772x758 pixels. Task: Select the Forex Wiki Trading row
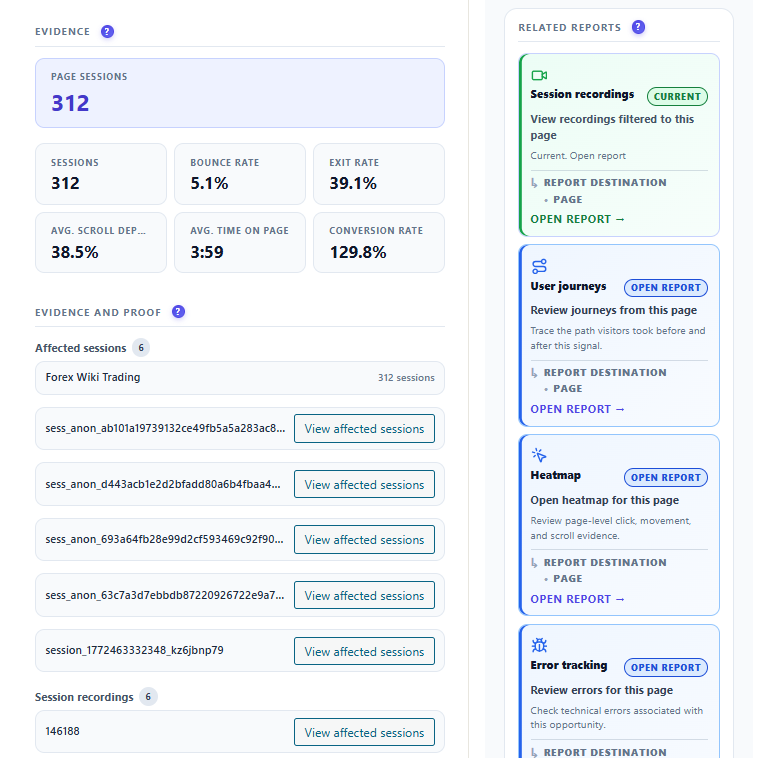pos(240,378)
